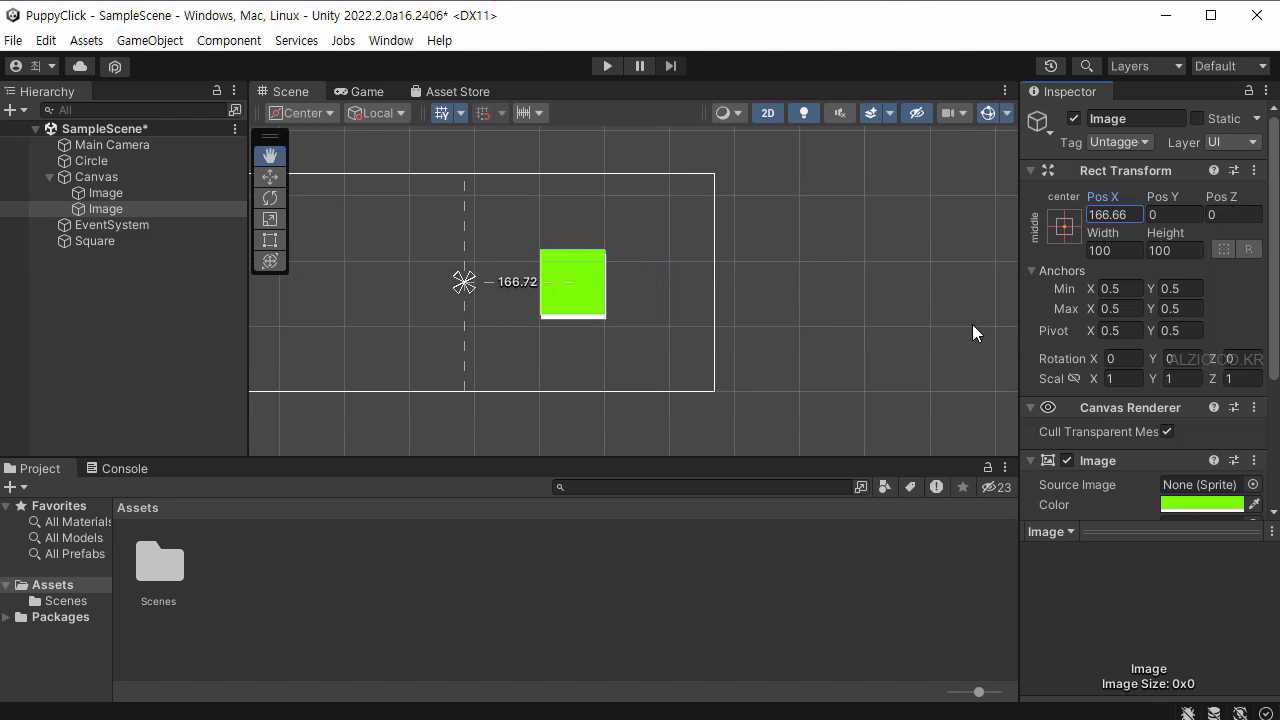The width and height of the screenshot is (1280, 720).
Task: Click the Pos X input field
Action: coord(1114,215)
